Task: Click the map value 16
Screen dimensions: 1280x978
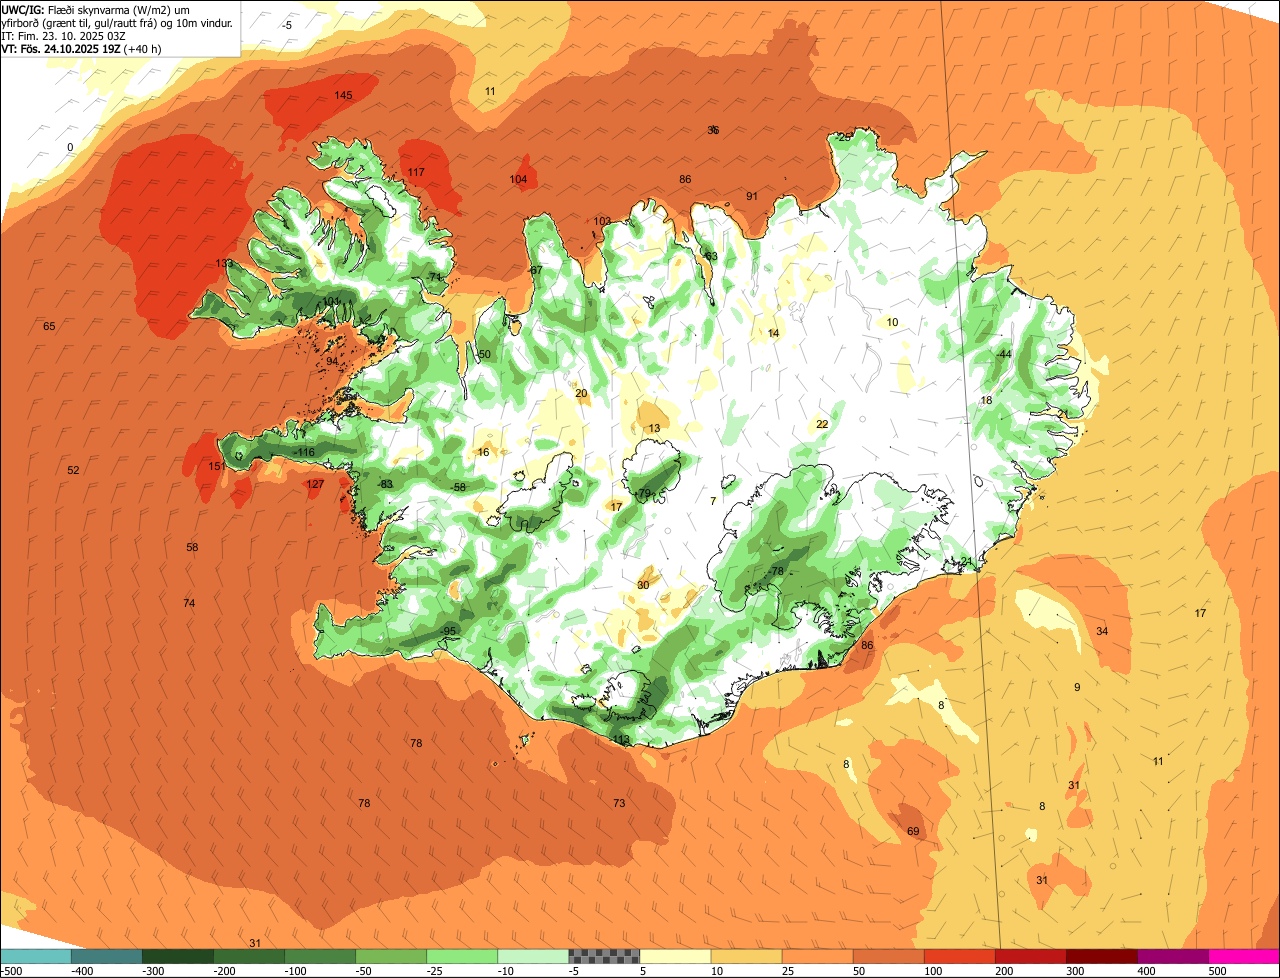Action: 483,453
